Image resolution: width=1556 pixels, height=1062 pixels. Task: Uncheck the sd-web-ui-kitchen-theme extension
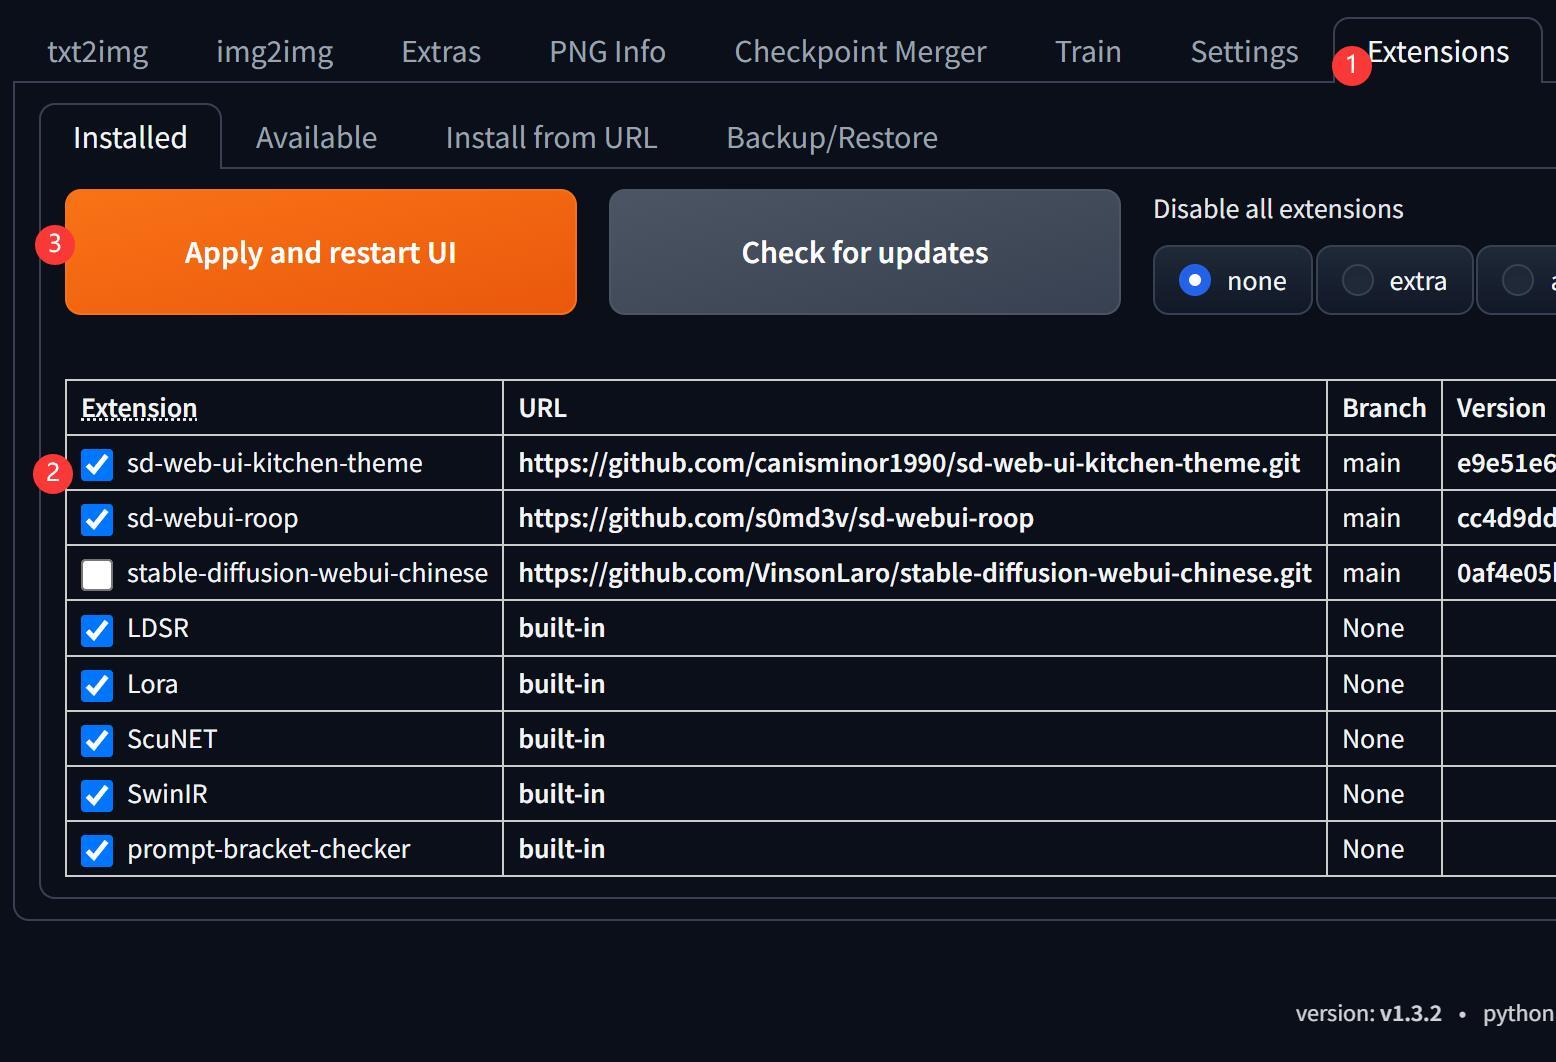[x=97, y=464]
